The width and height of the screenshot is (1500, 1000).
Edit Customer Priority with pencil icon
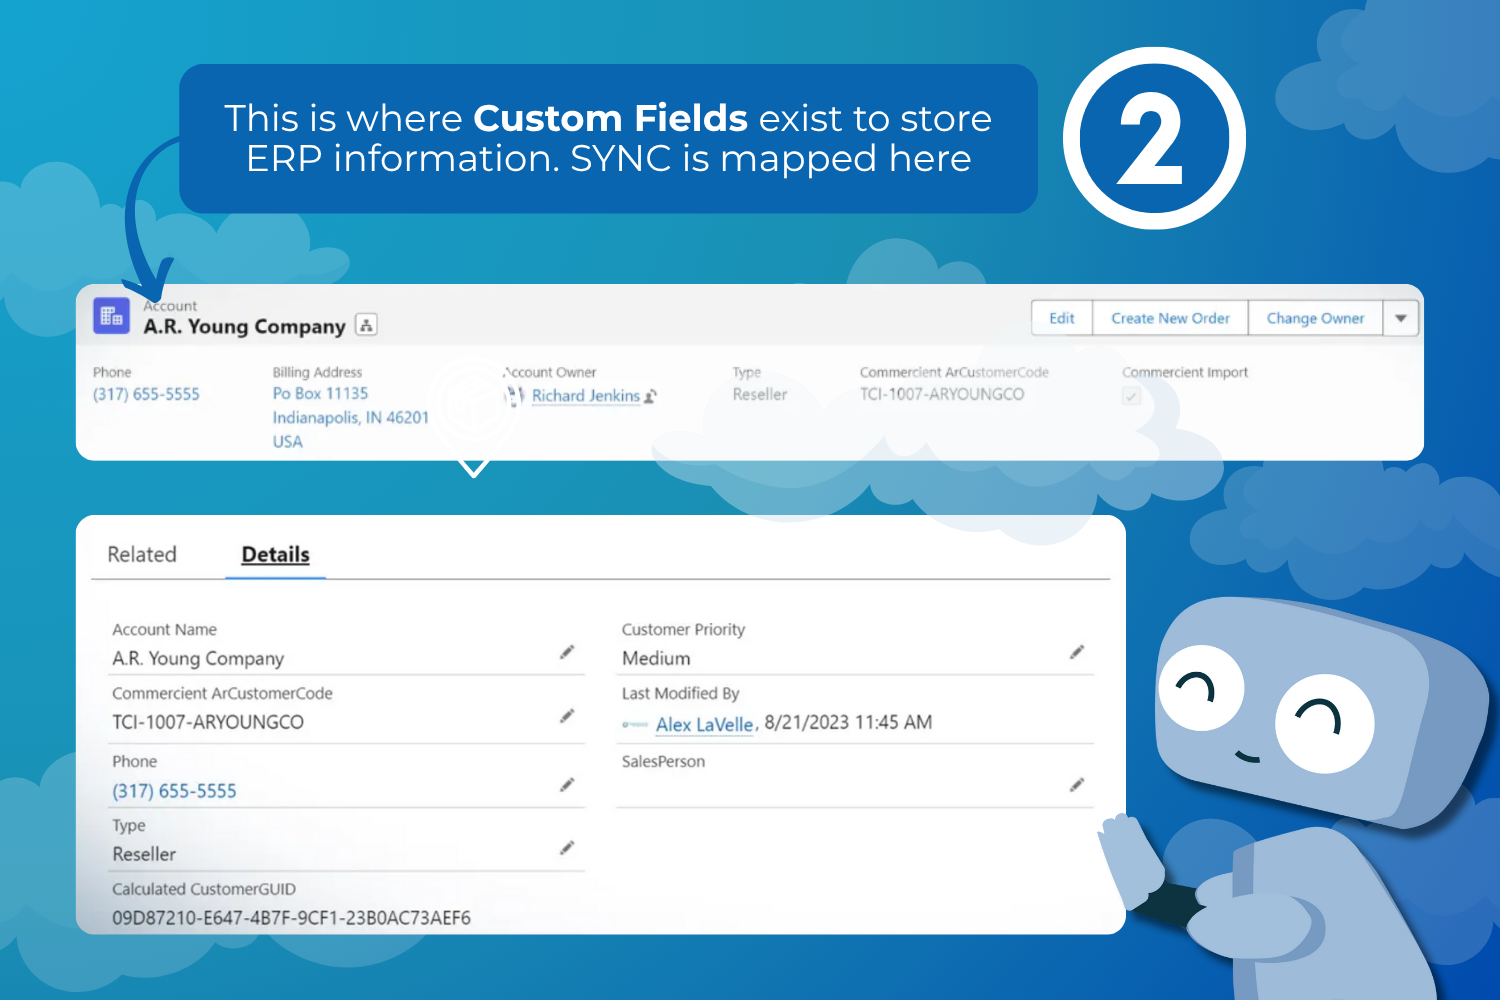tap(1076, 652)
